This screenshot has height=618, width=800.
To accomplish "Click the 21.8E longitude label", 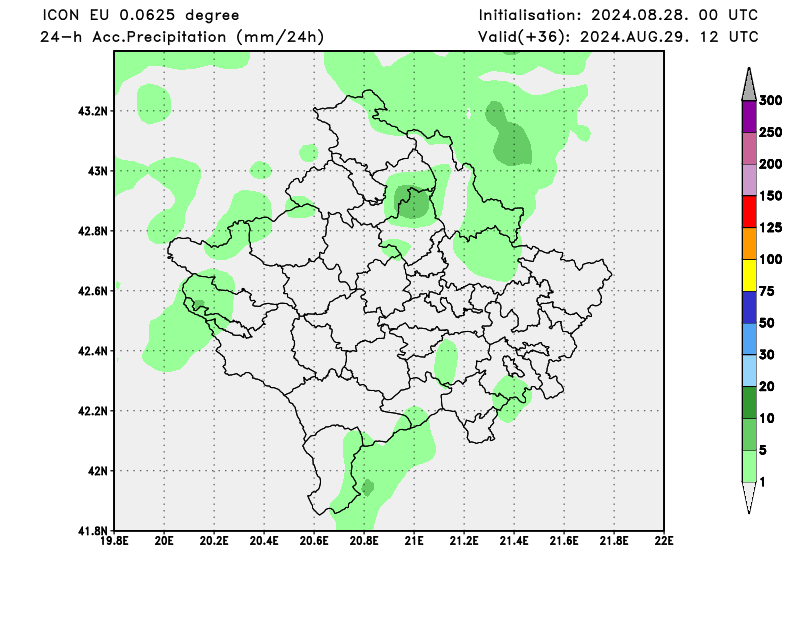I will point(614,540).
